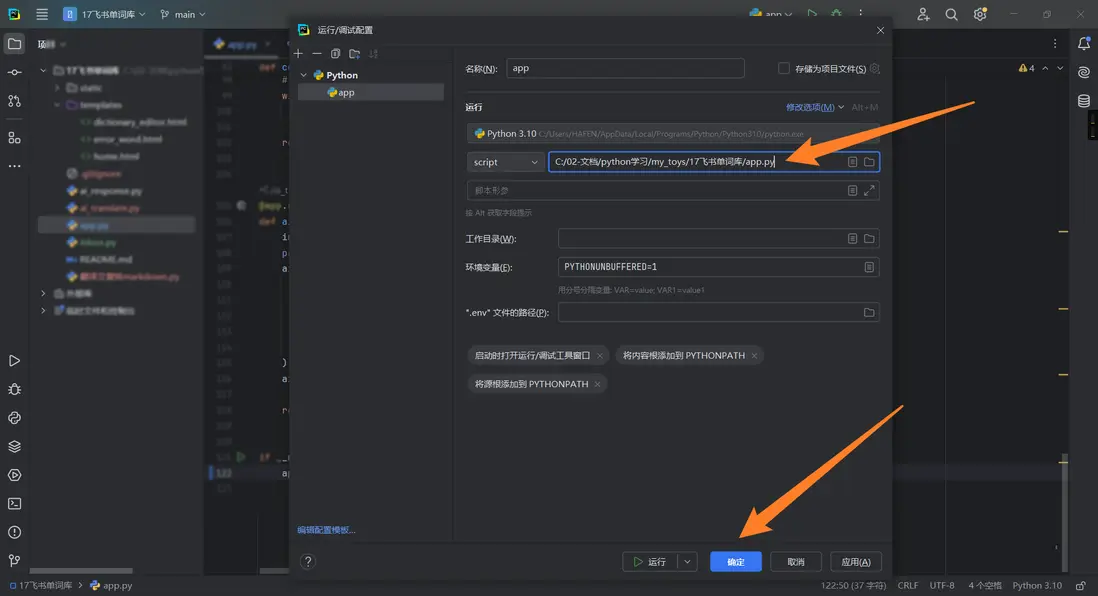The width and height of the screenshot is (1098, 596).
Task: Remove the 将源根添加到 PYTHONPATH option tag
Action: point(597,384)
